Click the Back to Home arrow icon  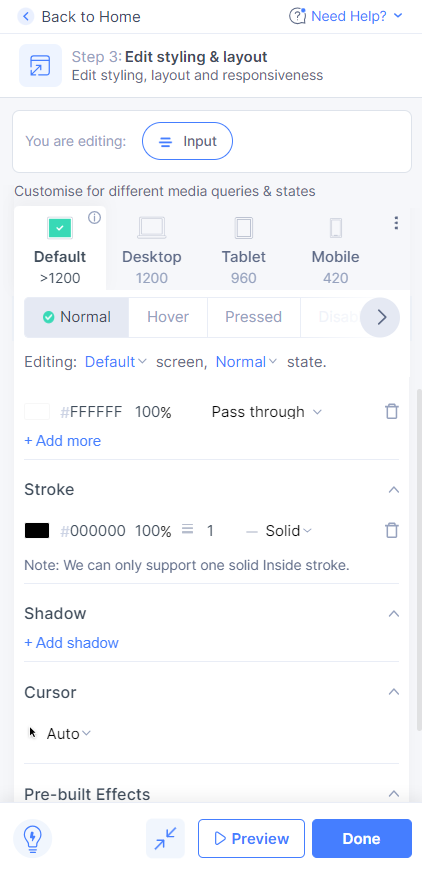[26, 17]
